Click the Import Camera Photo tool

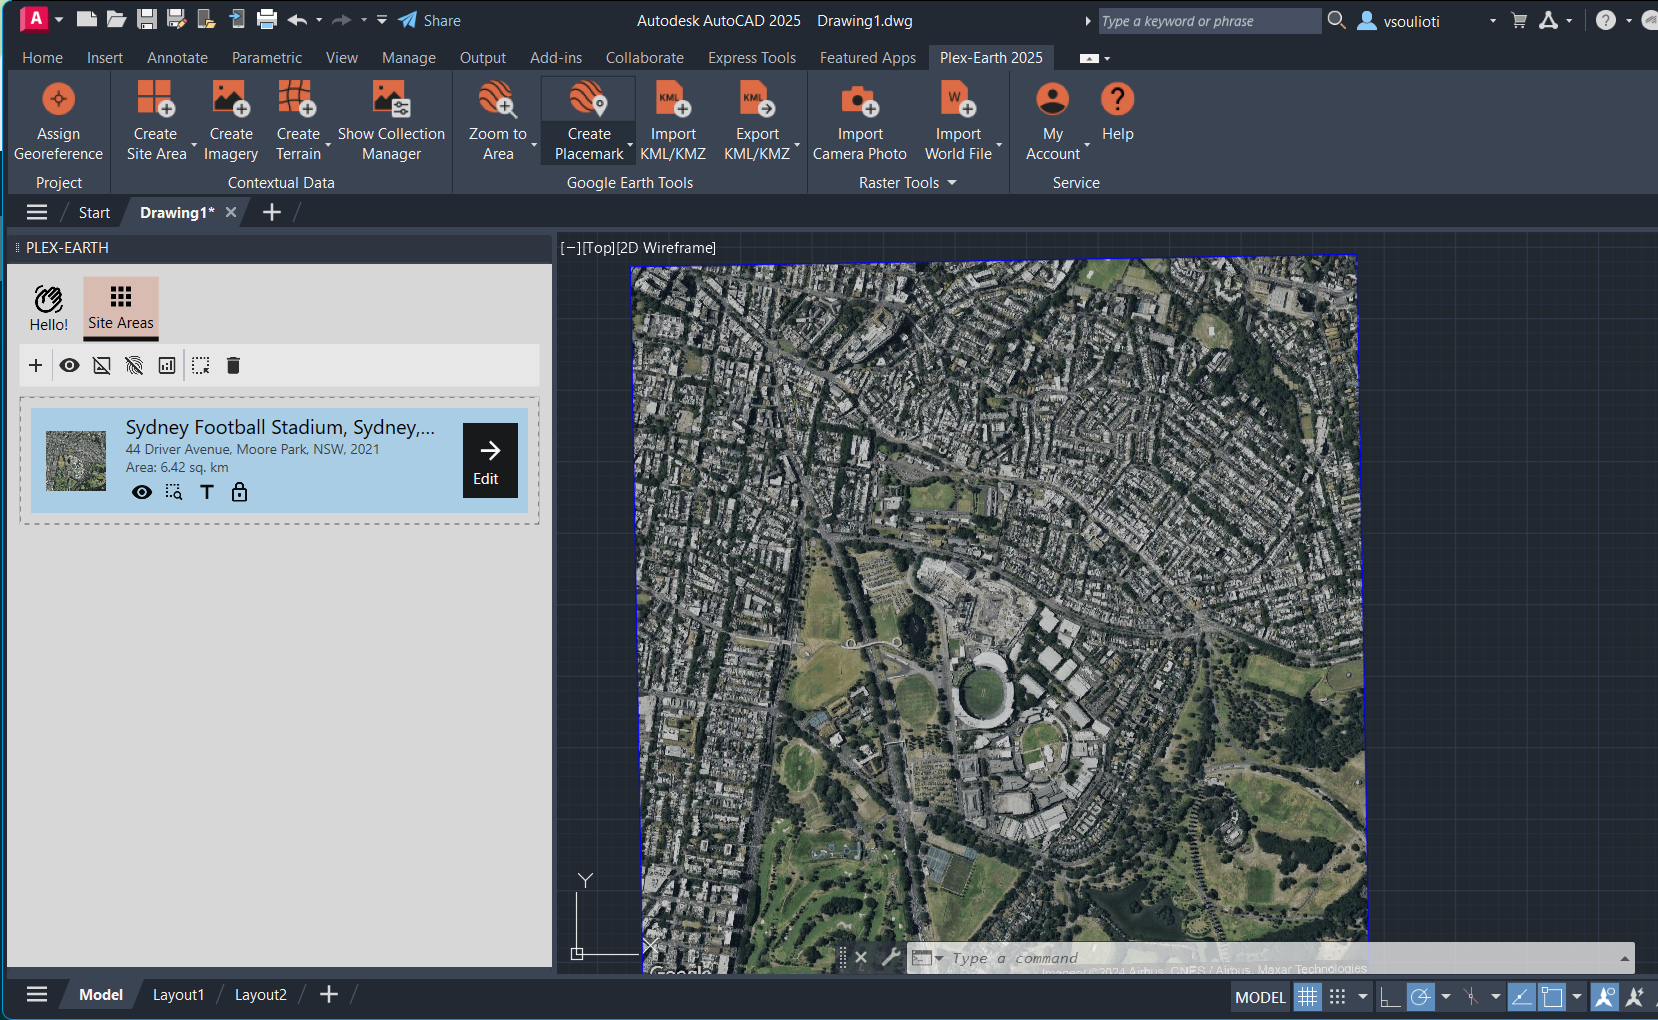point(860,122)
